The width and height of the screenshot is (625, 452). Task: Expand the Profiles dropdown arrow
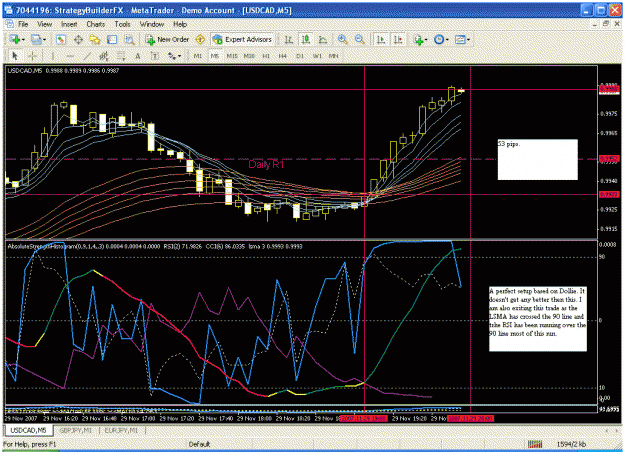coord(44,39)
